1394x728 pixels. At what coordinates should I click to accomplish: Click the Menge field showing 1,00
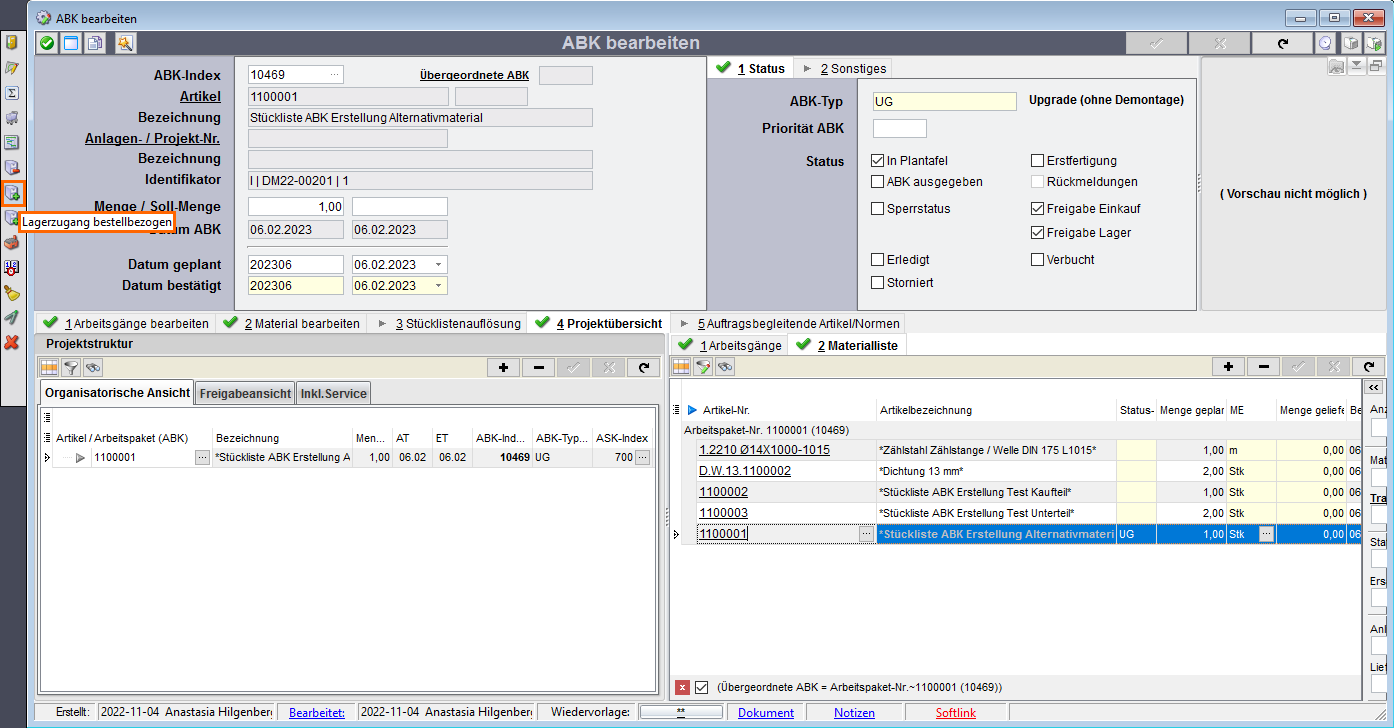pyautogui.click(x=296, y=206)
